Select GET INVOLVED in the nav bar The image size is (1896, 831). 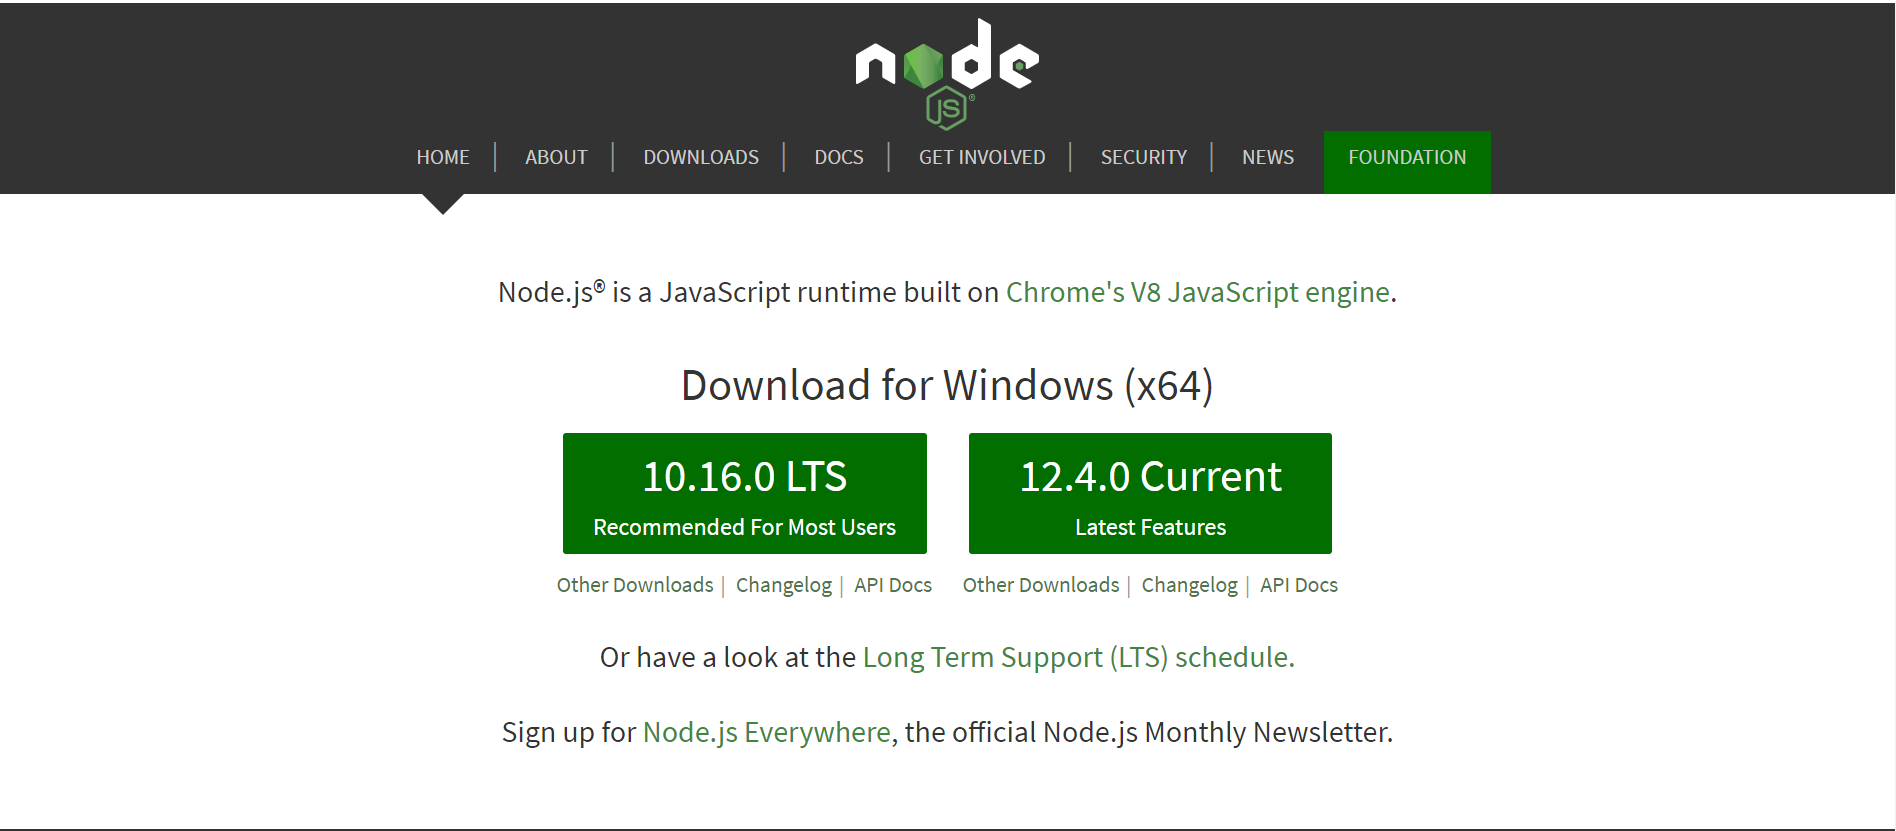point(982,157)
